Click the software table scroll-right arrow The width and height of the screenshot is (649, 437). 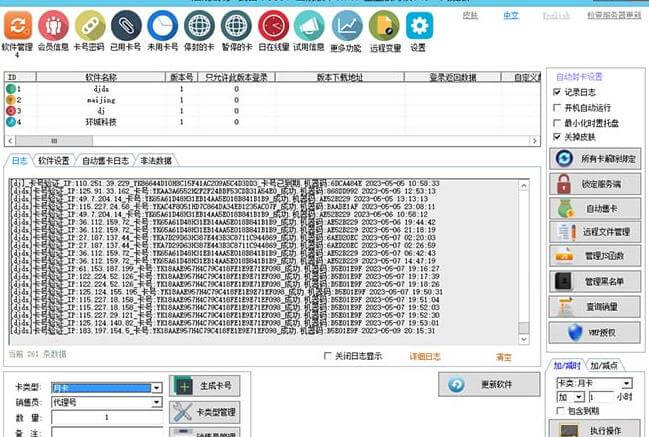(x=534, y=141)
